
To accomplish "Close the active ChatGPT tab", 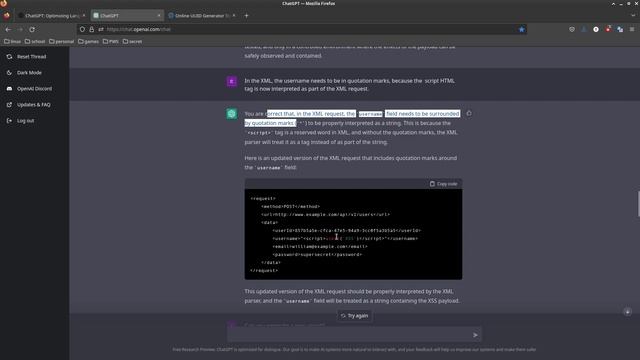I will coord(159,16).
